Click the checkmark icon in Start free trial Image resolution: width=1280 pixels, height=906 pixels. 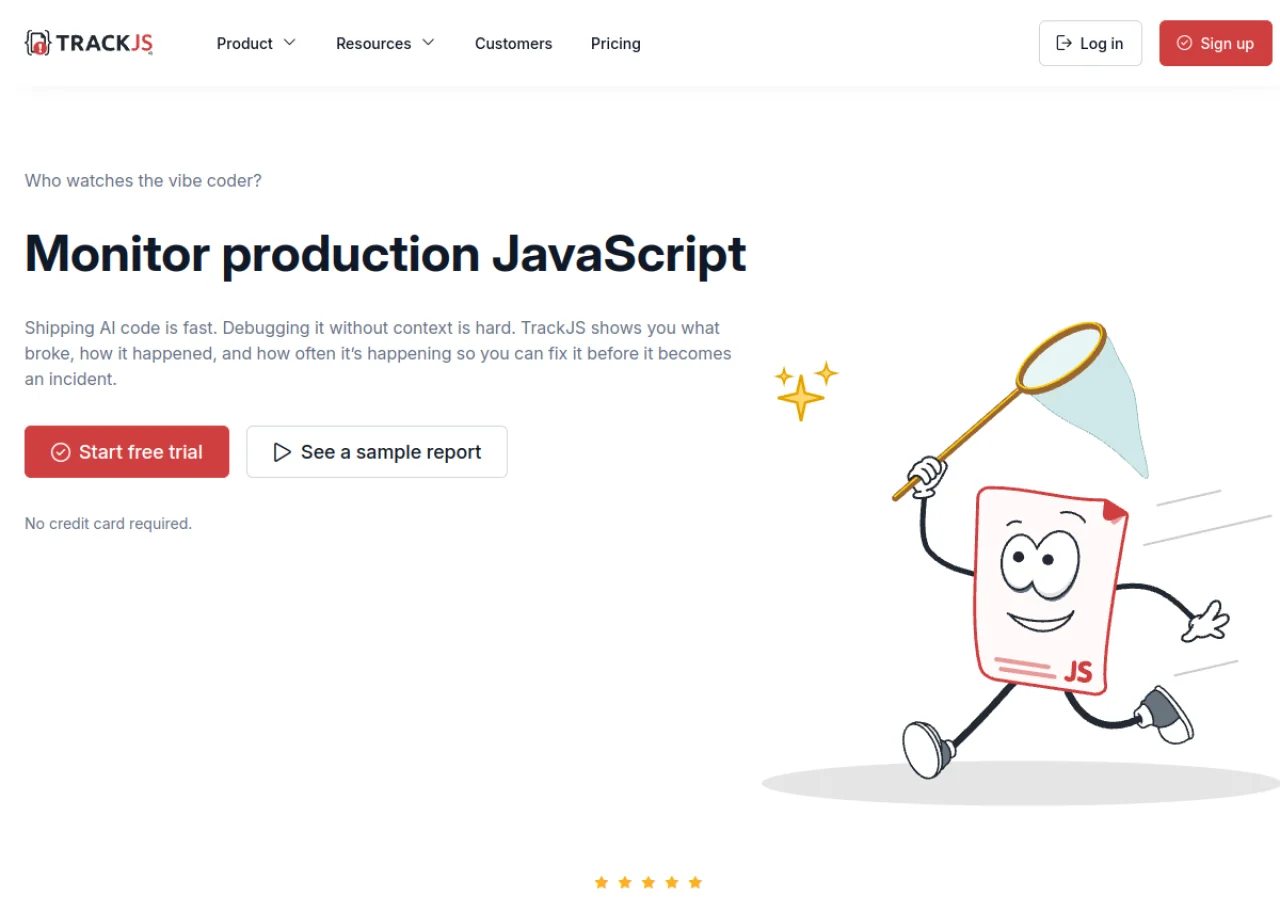click(61, 452)
